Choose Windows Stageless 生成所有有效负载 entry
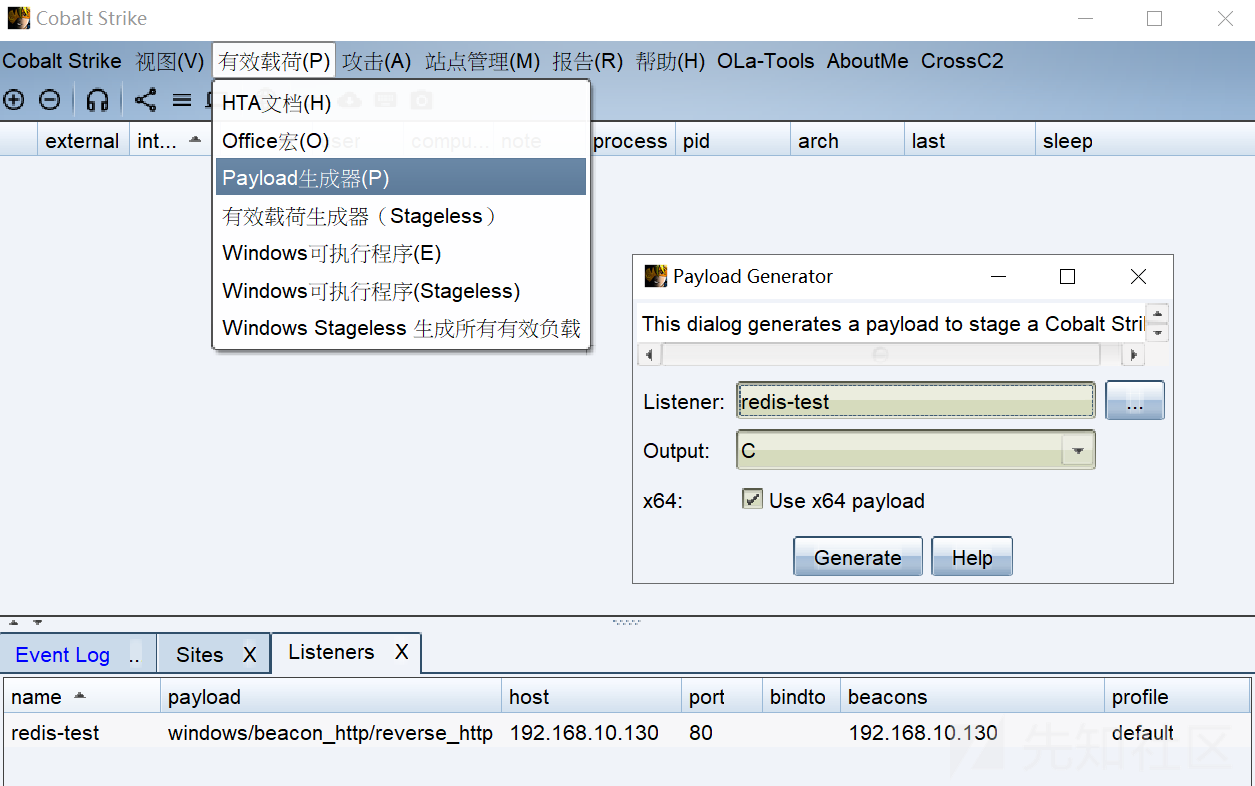The image size is (1255, 786). click(x=401, y=328)
